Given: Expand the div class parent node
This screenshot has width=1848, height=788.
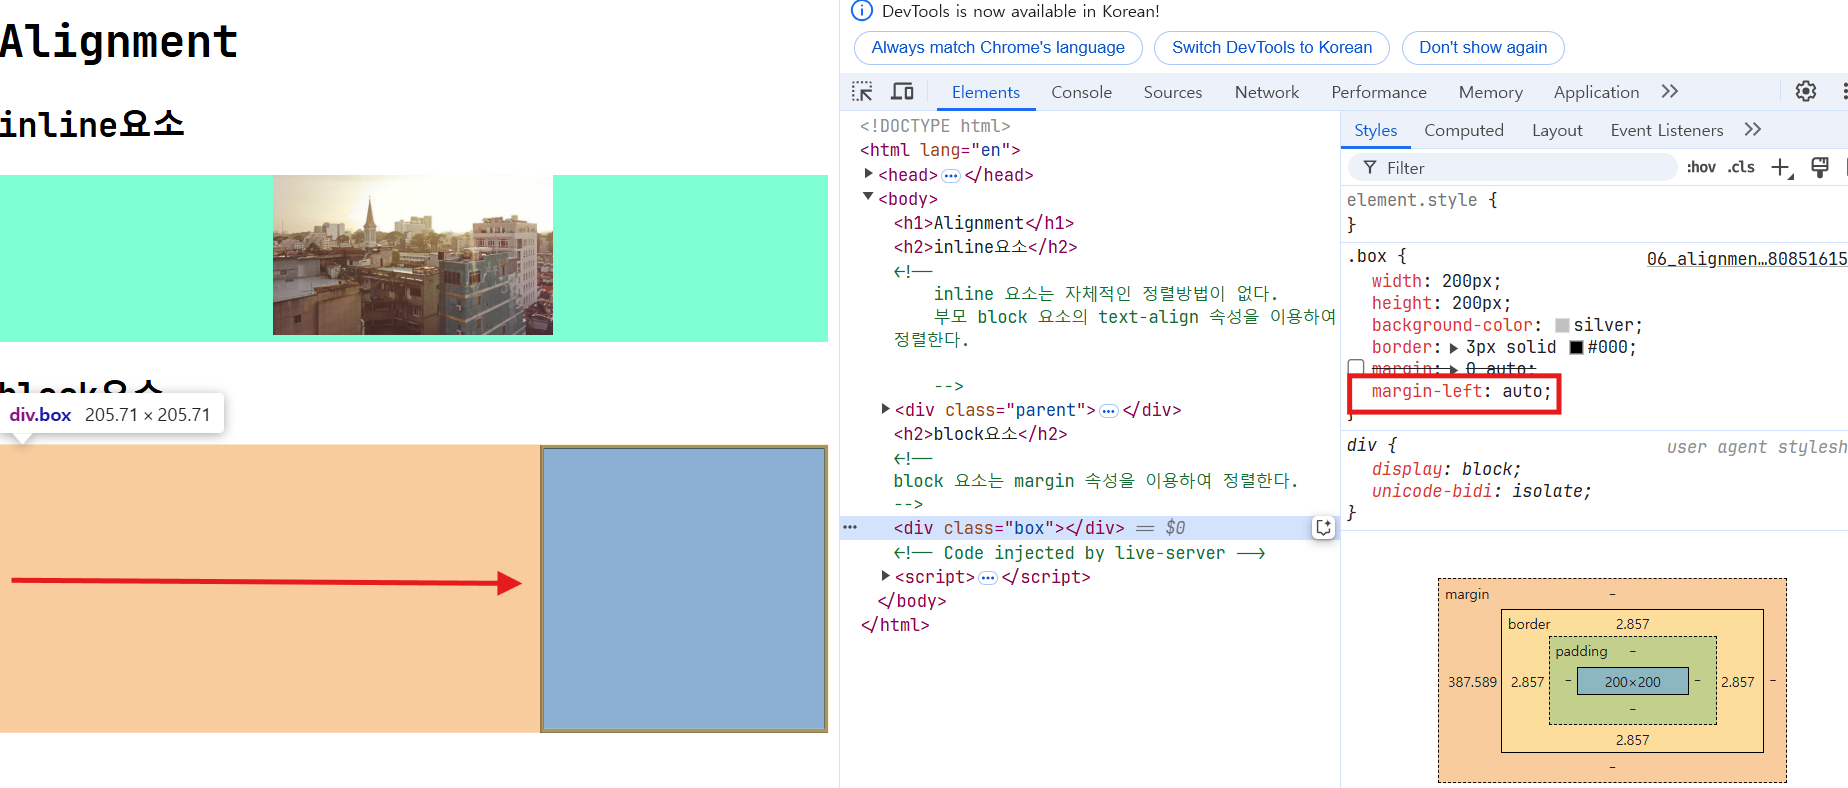Looking at the screenshot, I should coord(885,409).
